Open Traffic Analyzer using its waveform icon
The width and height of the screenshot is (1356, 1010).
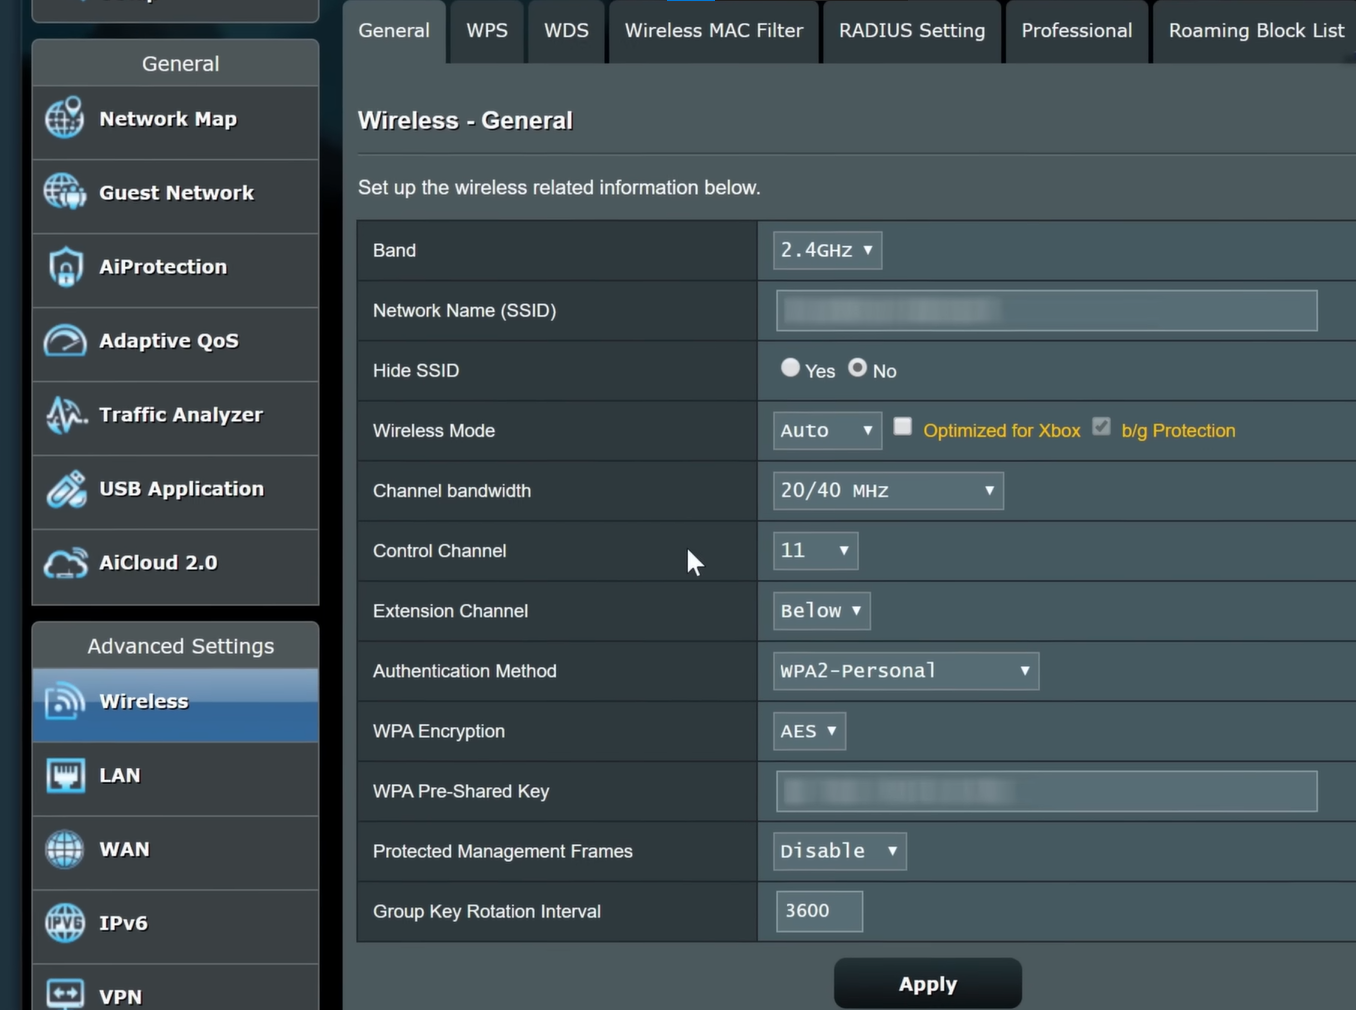pos(65,415)
